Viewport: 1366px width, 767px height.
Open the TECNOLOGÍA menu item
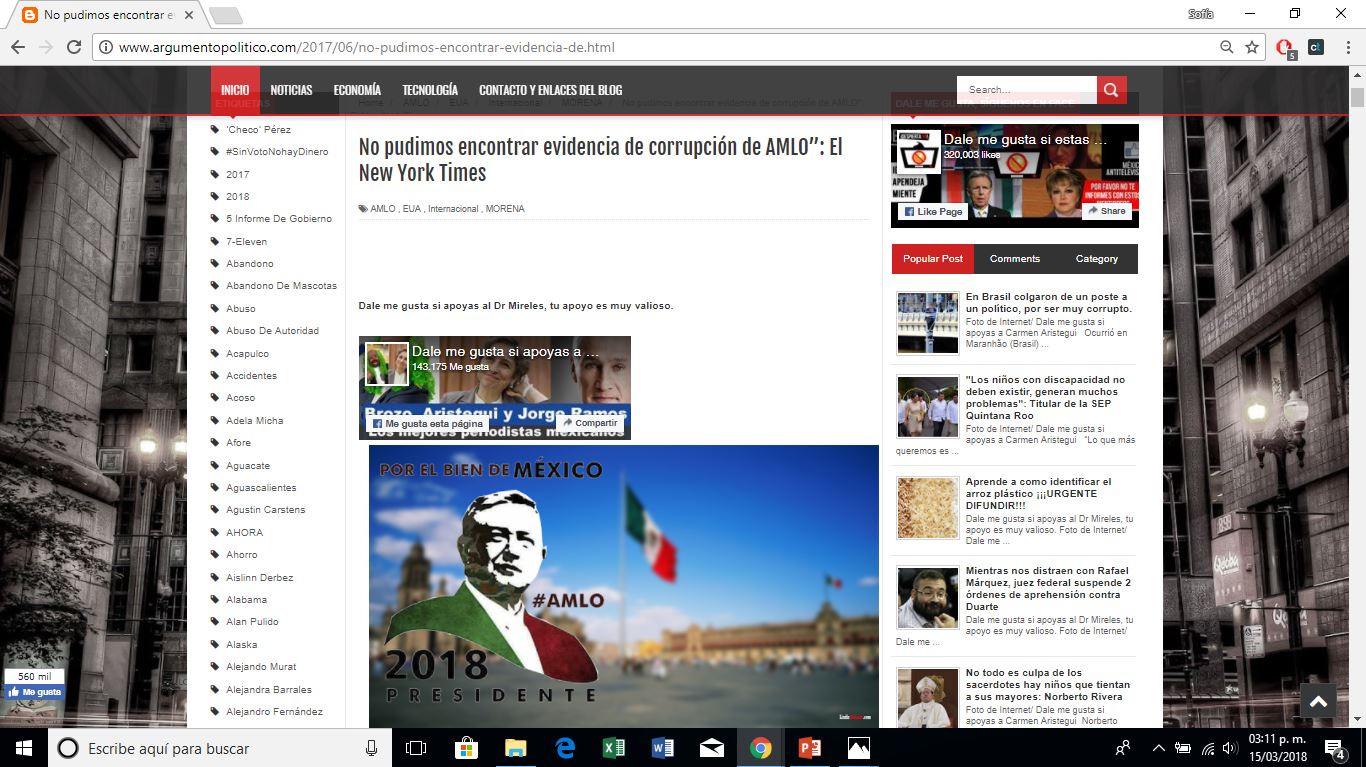click(430, 90)
